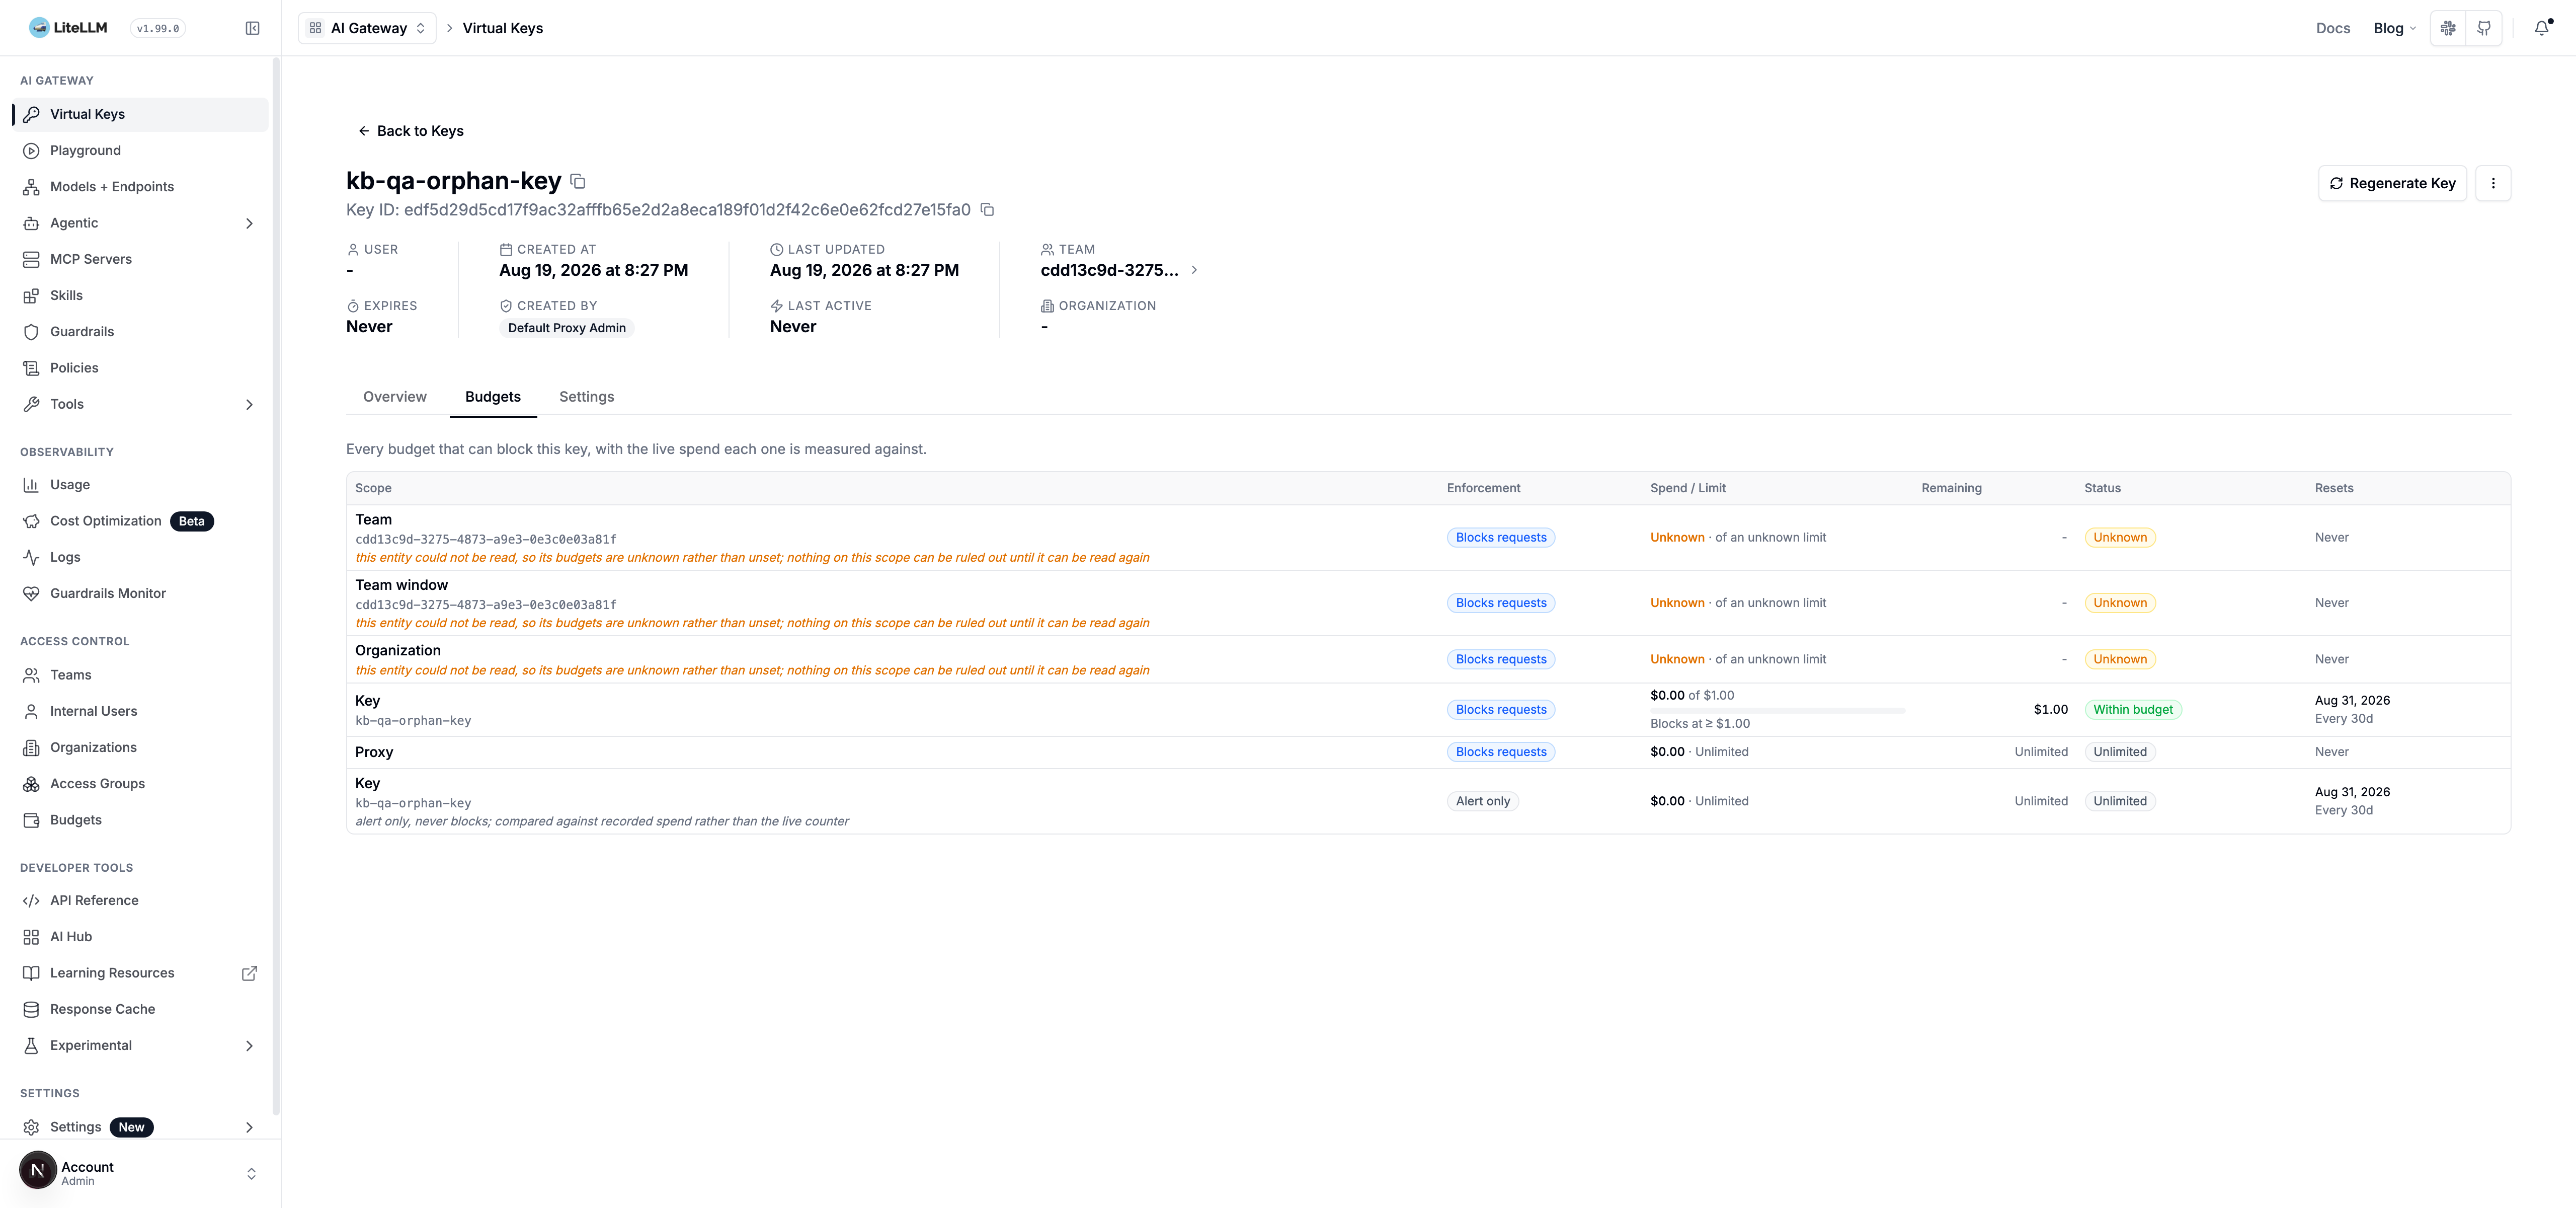Collapse the sidebar panel icon
This screenshot has height=1208, width=2576.
(x=252, y=28)
